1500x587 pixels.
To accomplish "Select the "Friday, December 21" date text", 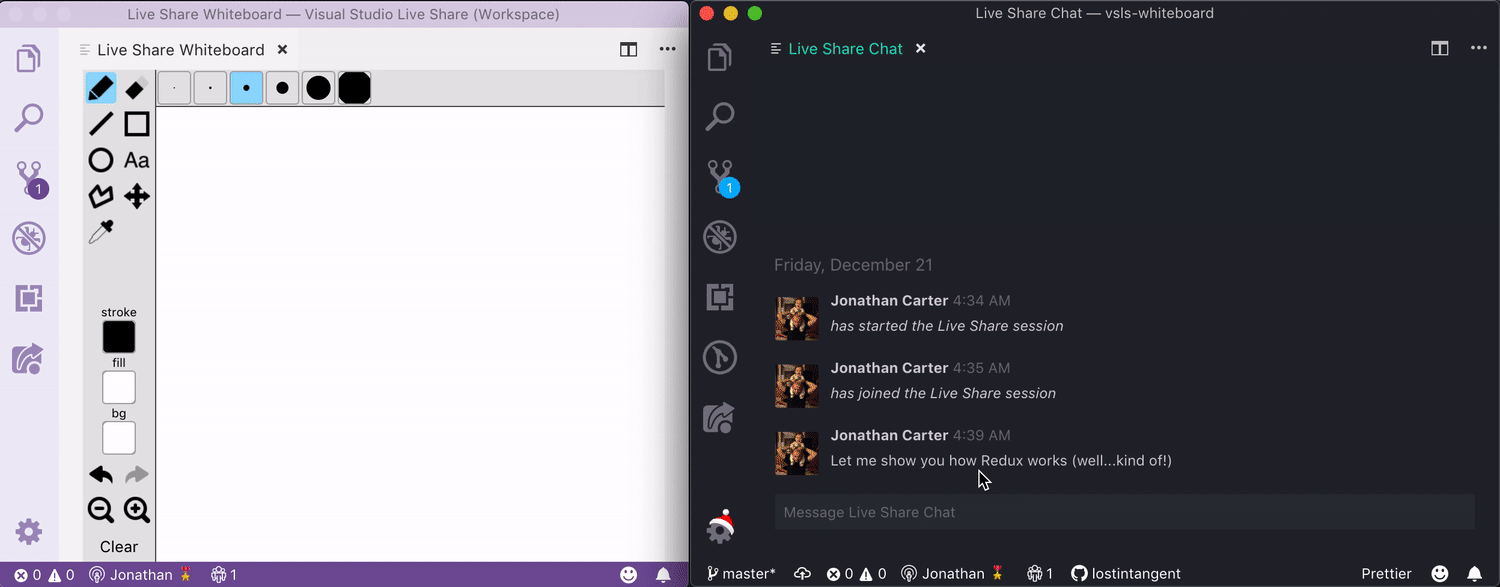I will pyautogui.click(x=853, y=265).
